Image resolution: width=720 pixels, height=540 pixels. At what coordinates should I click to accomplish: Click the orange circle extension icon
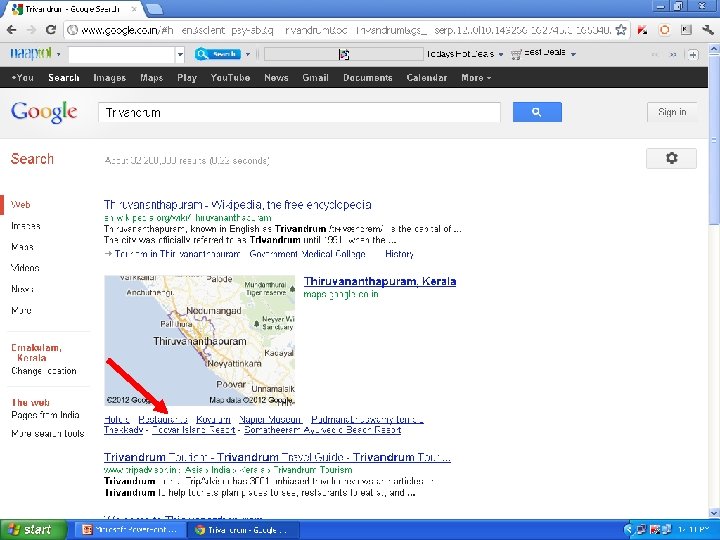(664, 30)
